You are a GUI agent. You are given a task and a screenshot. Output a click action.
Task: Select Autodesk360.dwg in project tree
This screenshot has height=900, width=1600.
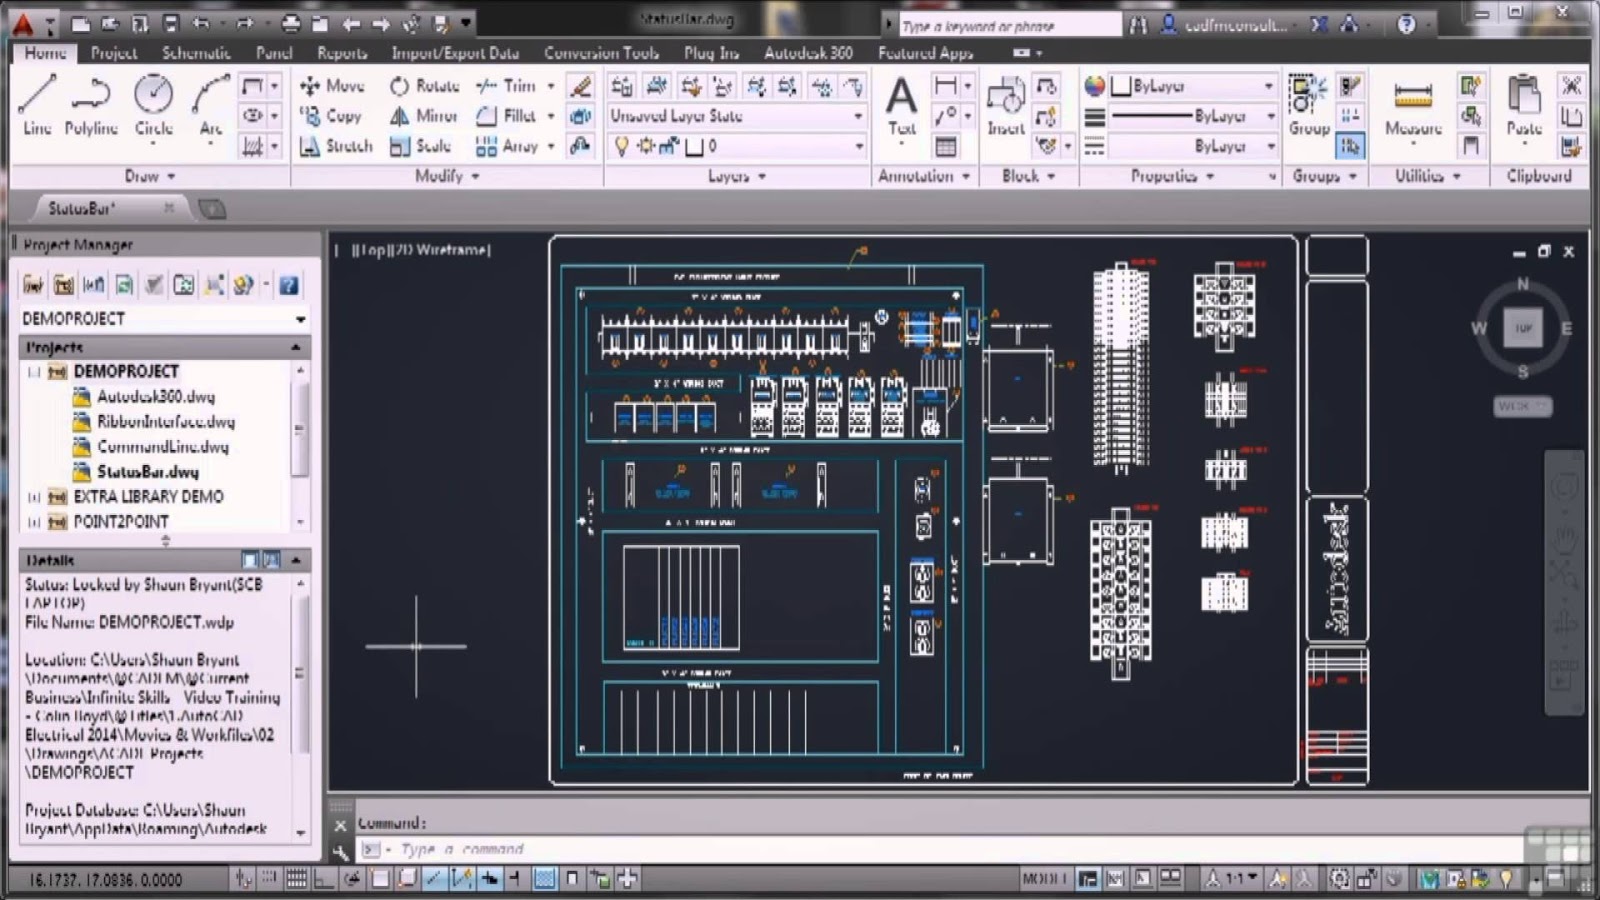click(155, 397)
